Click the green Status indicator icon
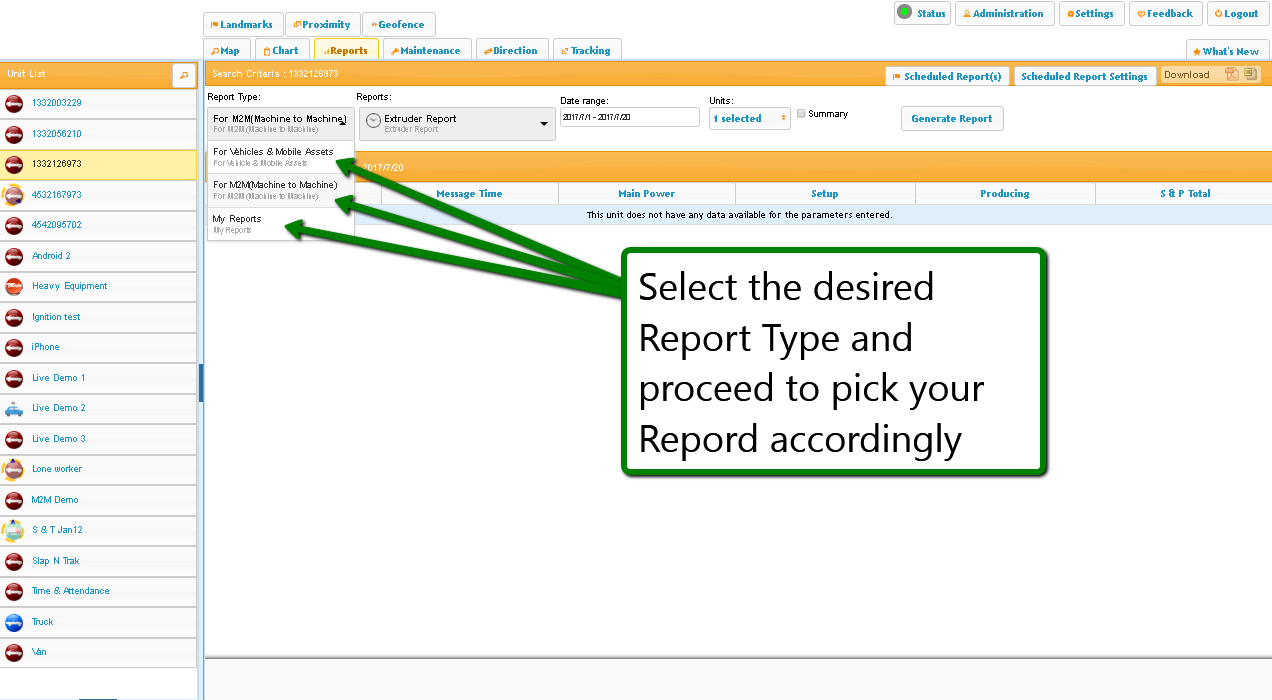 pos(904,12)
